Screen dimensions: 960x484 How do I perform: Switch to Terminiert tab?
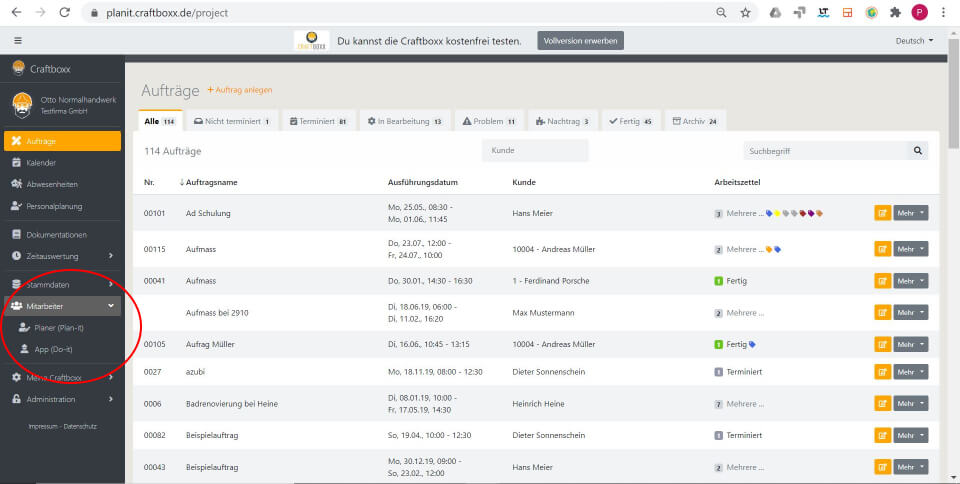tap(318, 121)
